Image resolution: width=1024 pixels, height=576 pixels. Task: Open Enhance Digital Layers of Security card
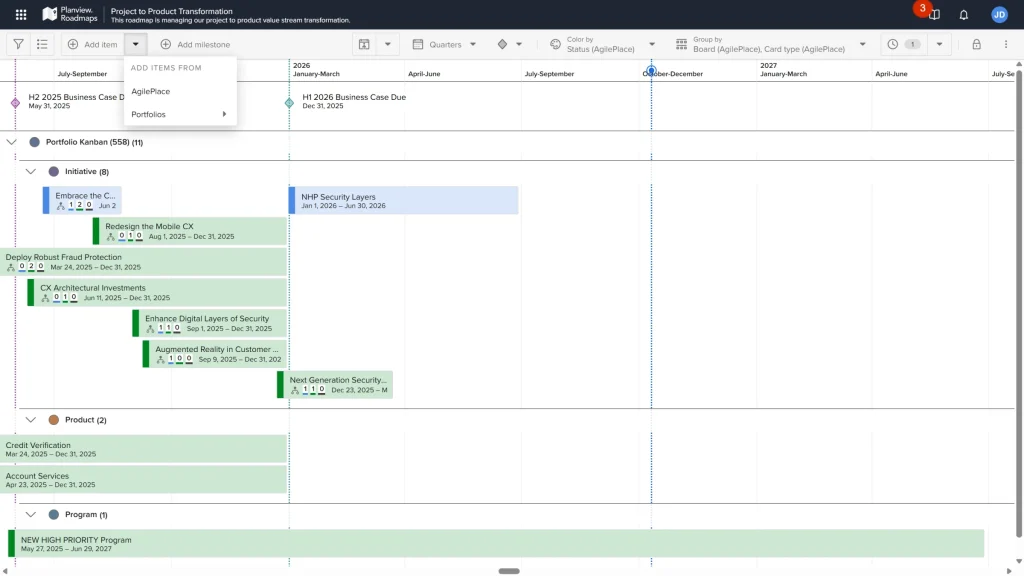click(210, 323)
